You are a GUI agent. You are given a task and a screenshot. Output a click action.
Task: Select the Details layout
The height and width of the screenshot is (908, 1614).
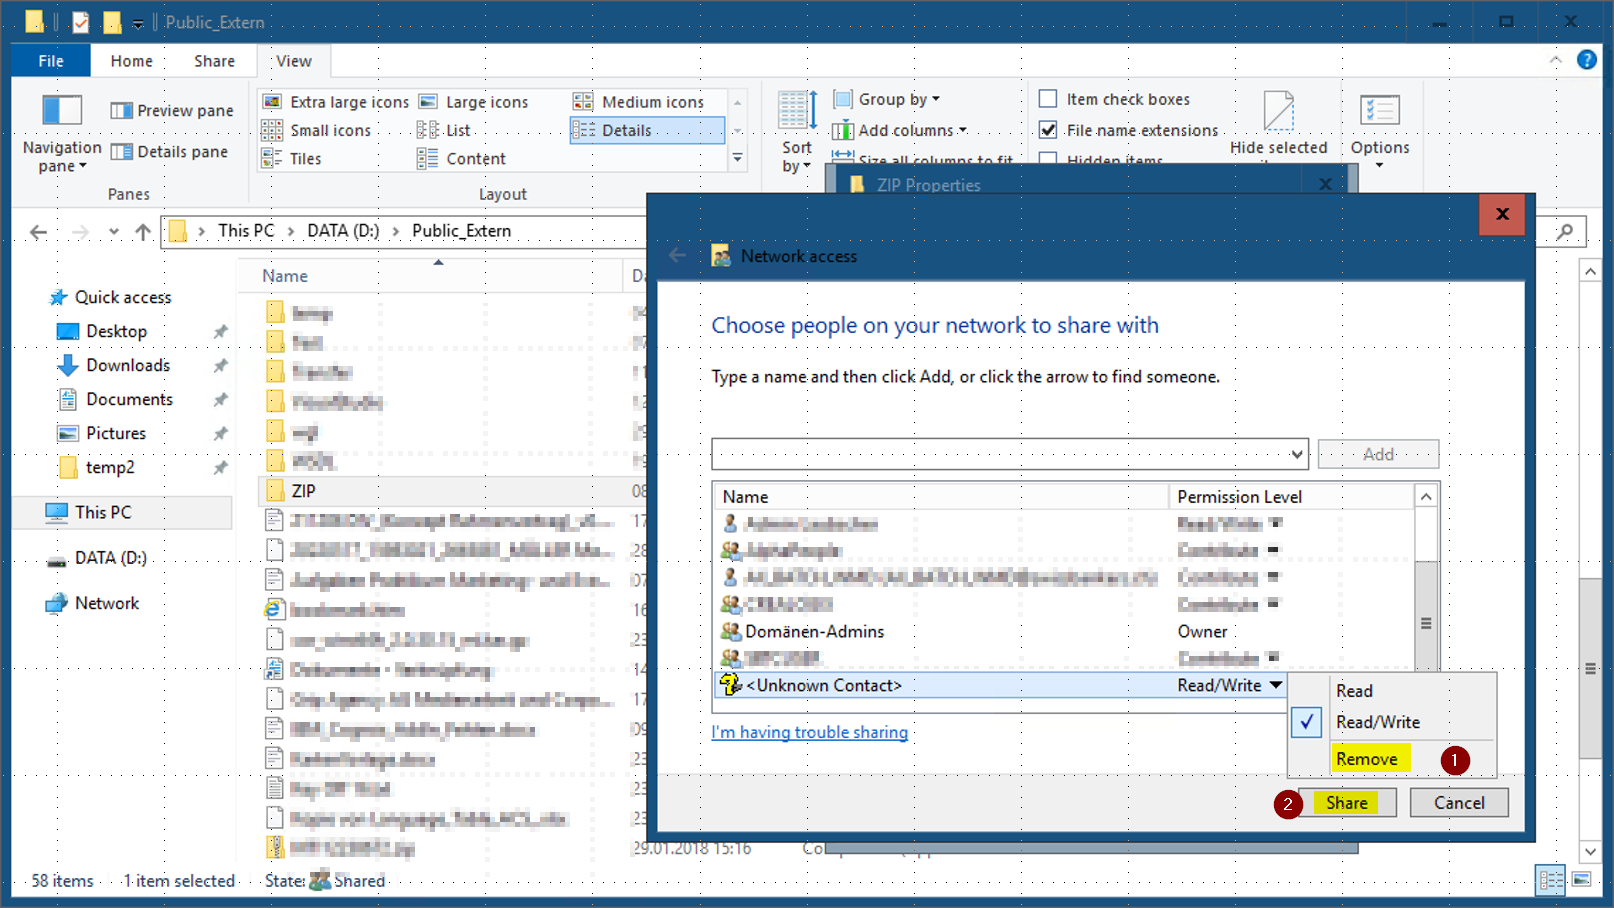[x=647, y=130]
